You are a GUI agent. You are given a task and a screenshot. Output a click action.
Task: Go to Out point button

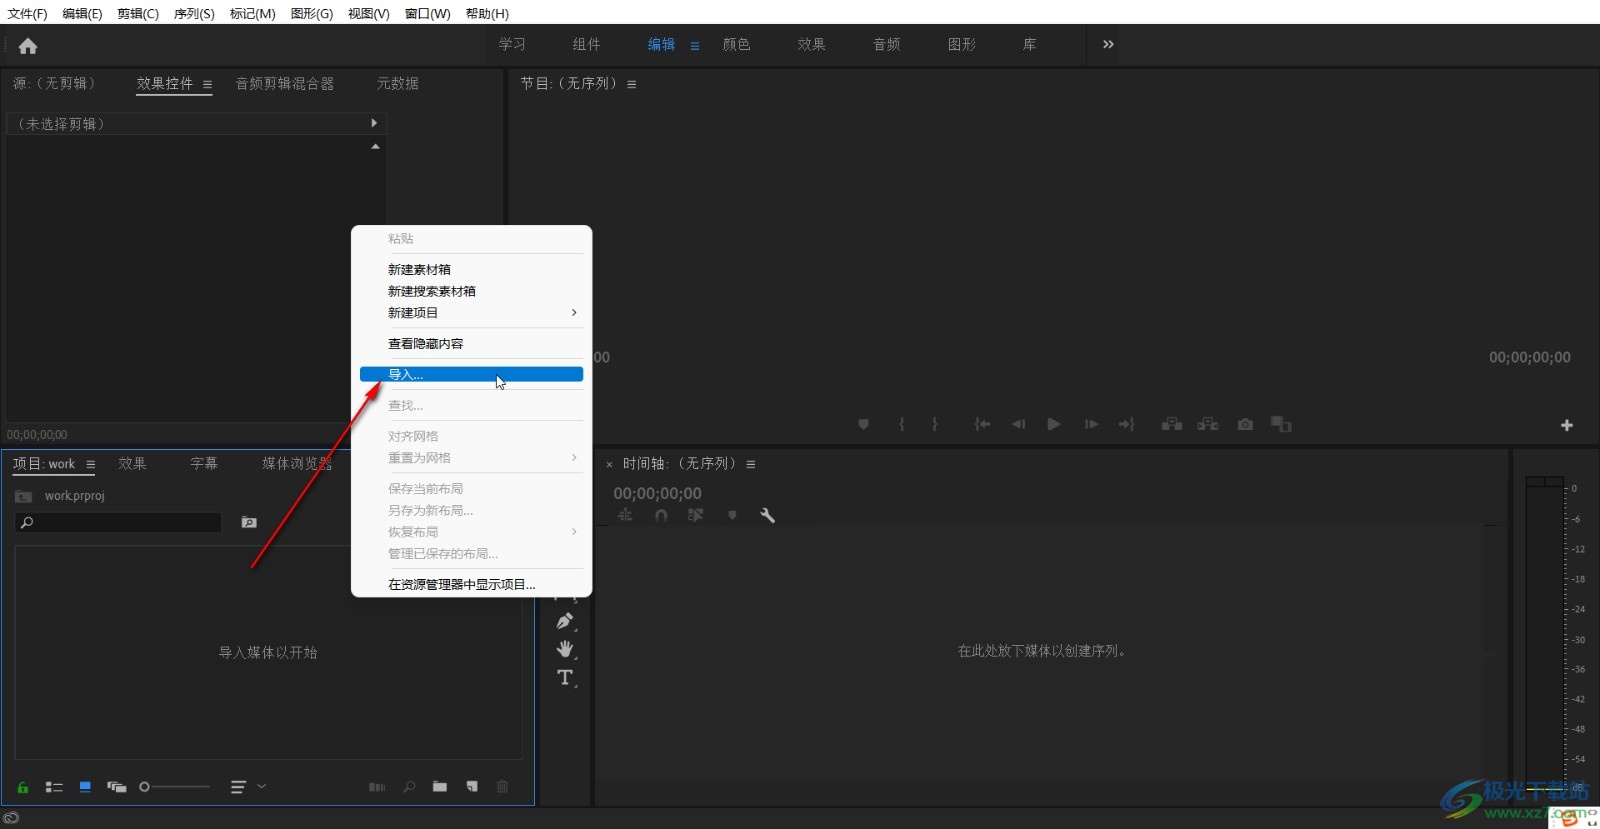tap(1126, 424)
